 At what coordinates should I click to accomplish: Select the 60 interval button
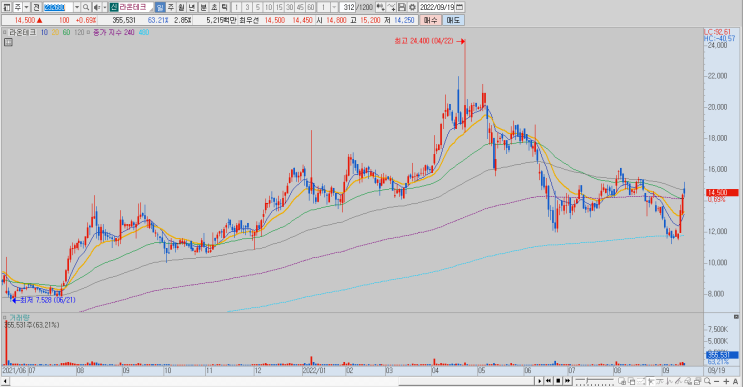pos(311,7)
